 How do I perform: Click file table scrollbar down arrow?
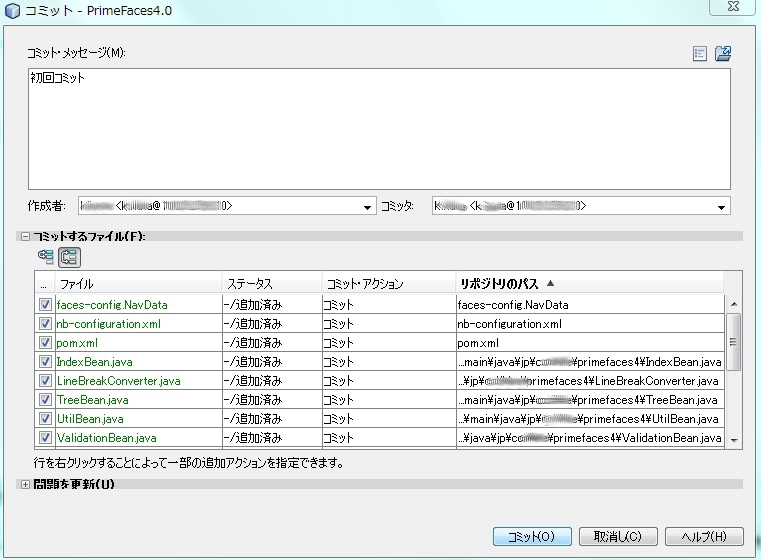point(734,440)
